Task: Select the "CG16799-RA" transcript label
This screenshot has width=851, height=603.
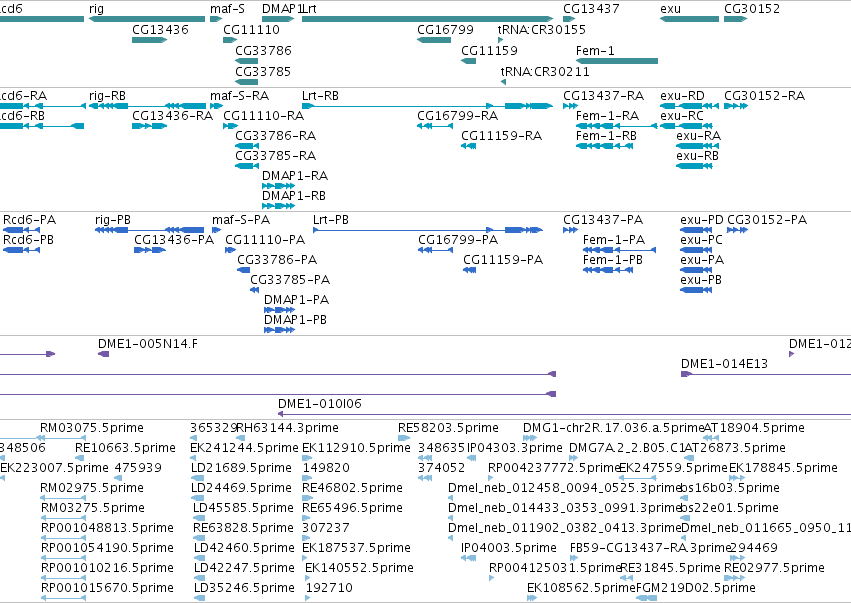Action: point(458,116)
